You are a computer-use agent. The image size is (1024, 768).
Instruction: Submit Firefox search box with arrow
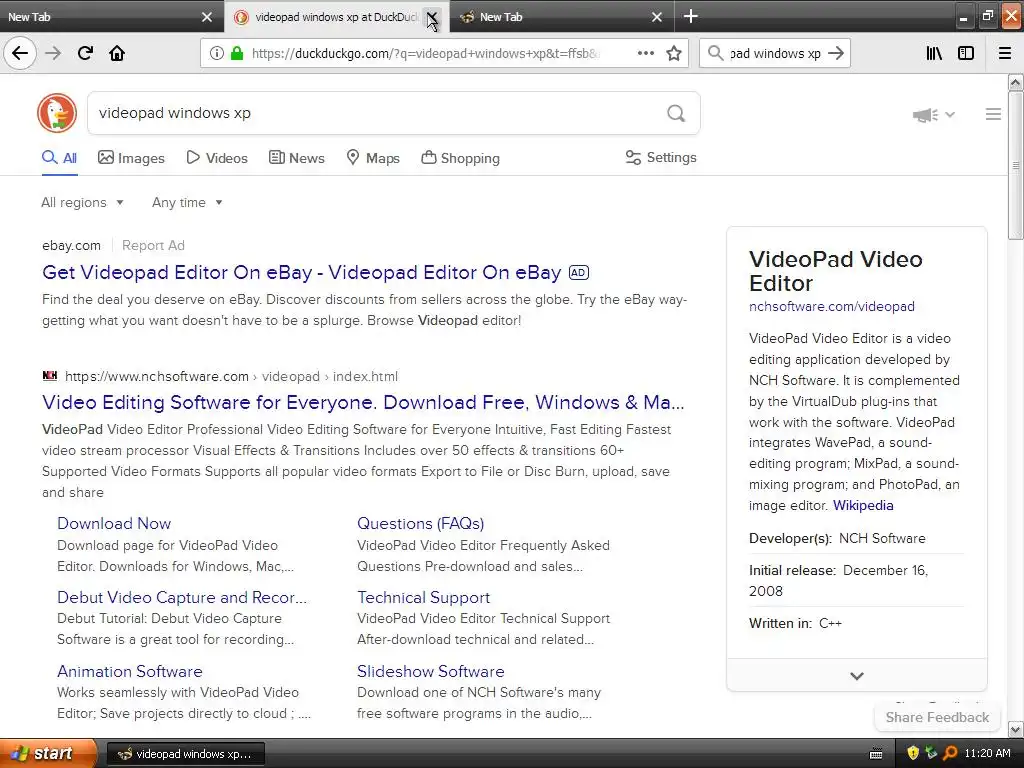point(836,53)
